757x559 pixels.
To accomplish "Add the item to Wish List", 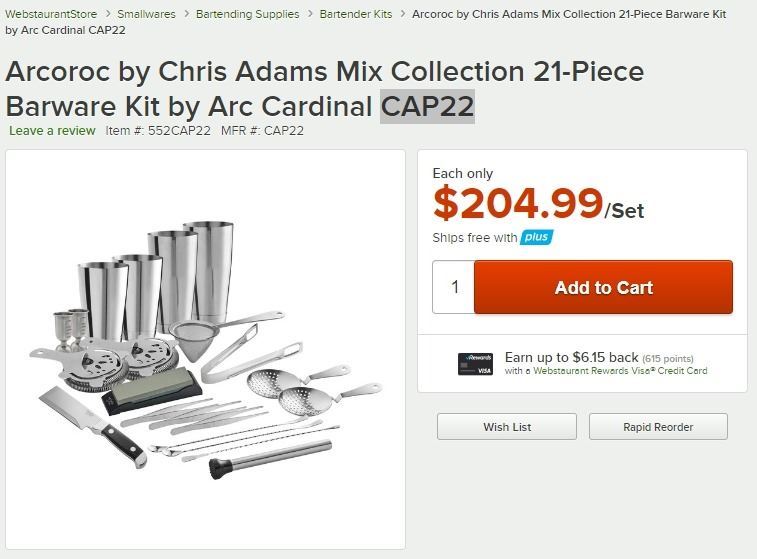I will [507, 427].
